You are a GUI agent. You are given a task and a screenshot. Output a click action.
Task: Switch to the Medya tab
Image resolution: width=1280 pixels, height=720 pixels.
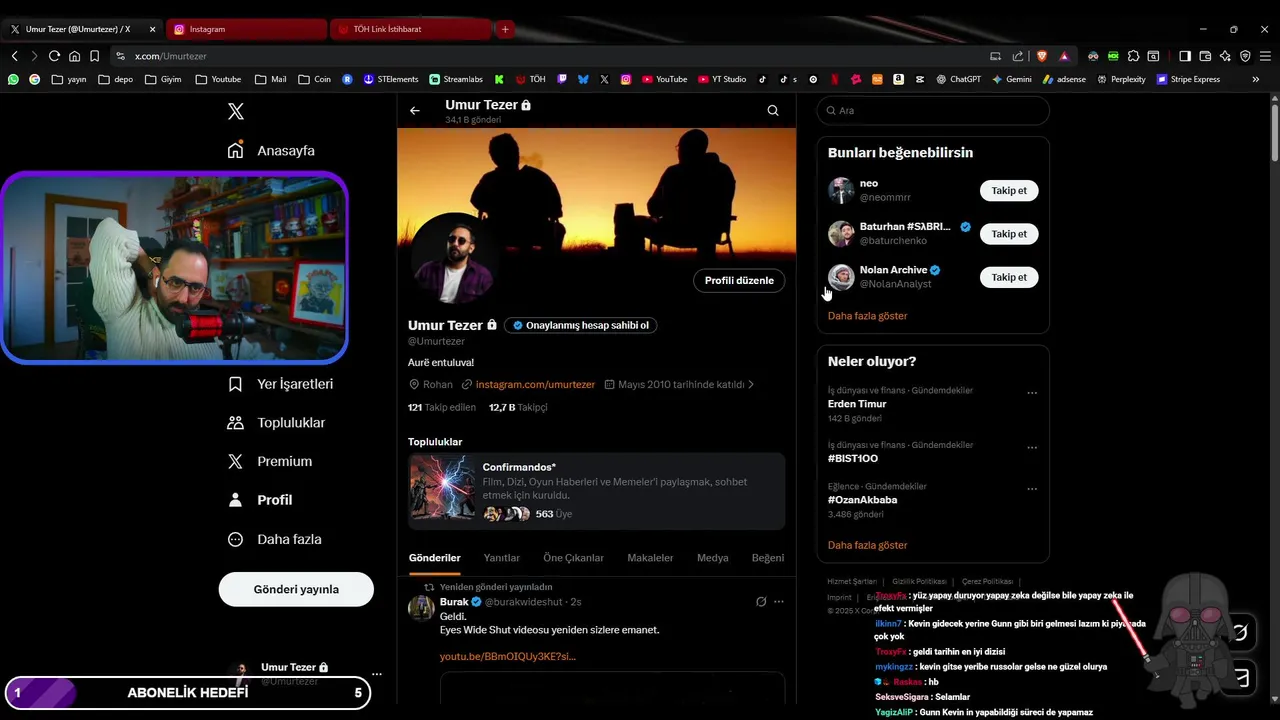point(712,558)
